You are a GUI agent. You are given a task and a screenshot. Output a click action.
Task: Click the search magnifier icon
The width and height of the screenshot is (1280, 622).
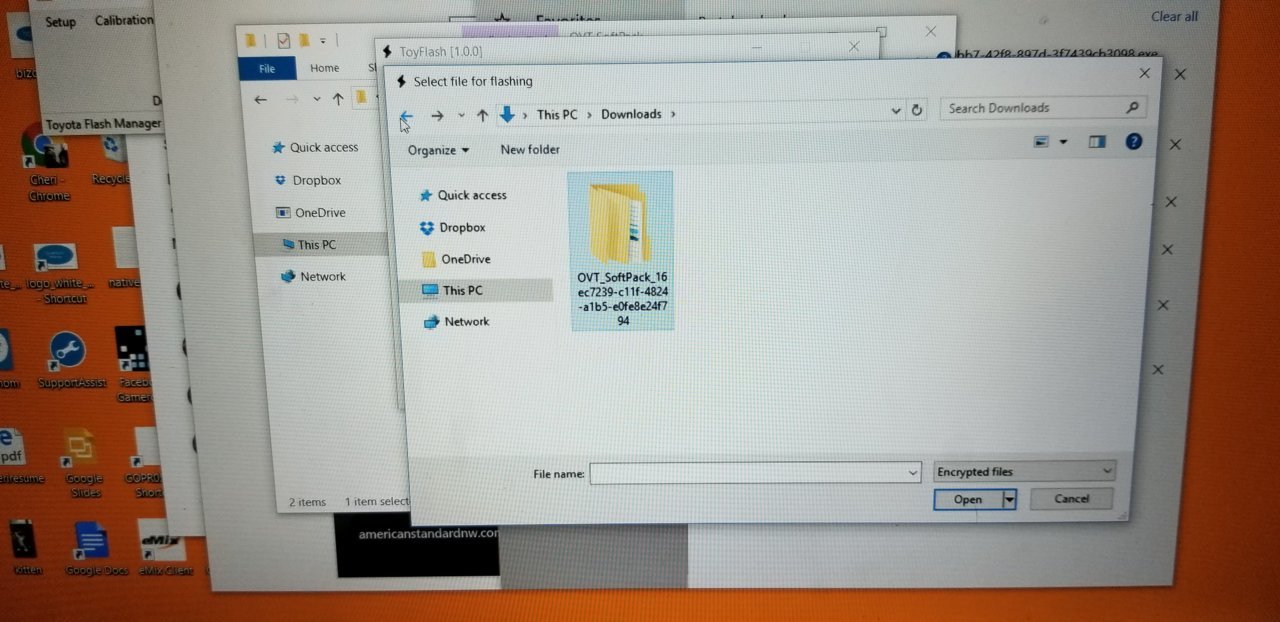pyautogui.click(x=1133, y=107)
